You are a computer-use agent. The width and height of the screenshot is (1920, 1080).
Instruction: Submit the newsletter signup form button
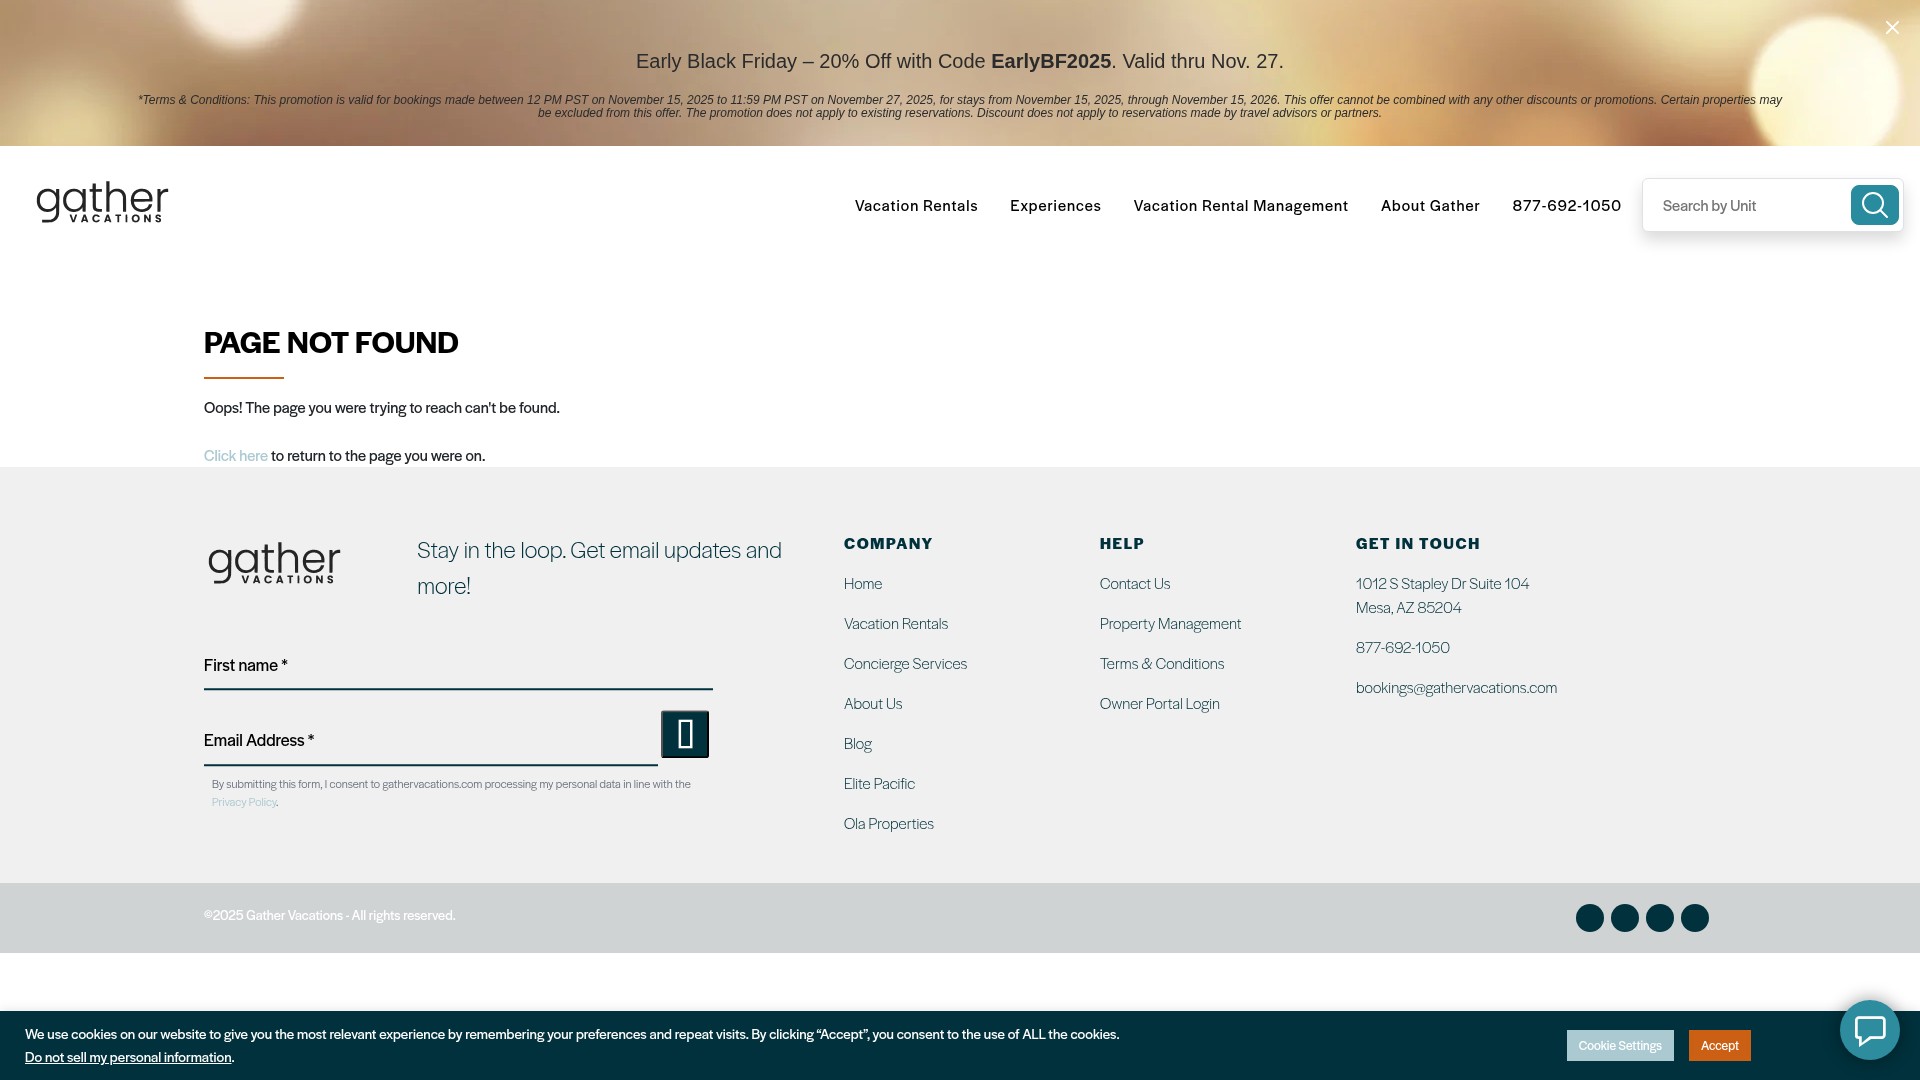pyautogui.click(x=685, y=734)
